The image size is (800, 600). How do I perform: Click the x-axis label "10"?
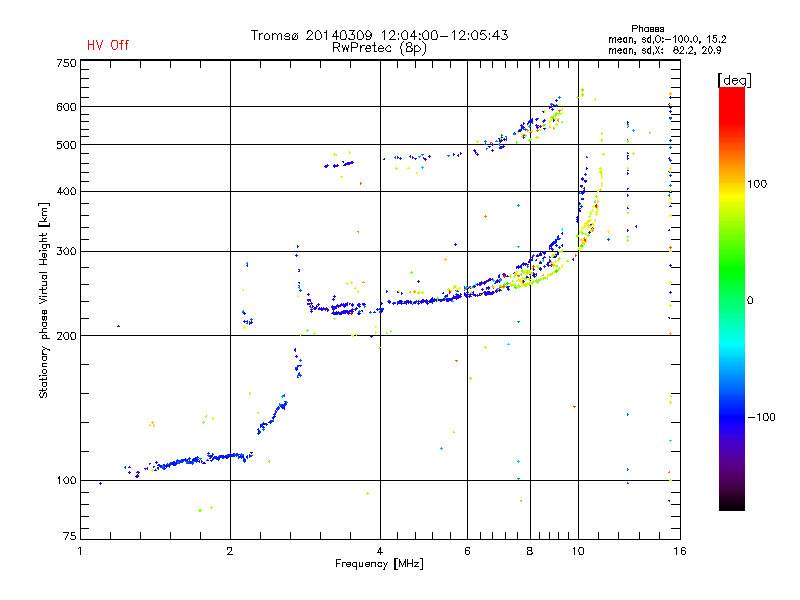coord(578,551)
